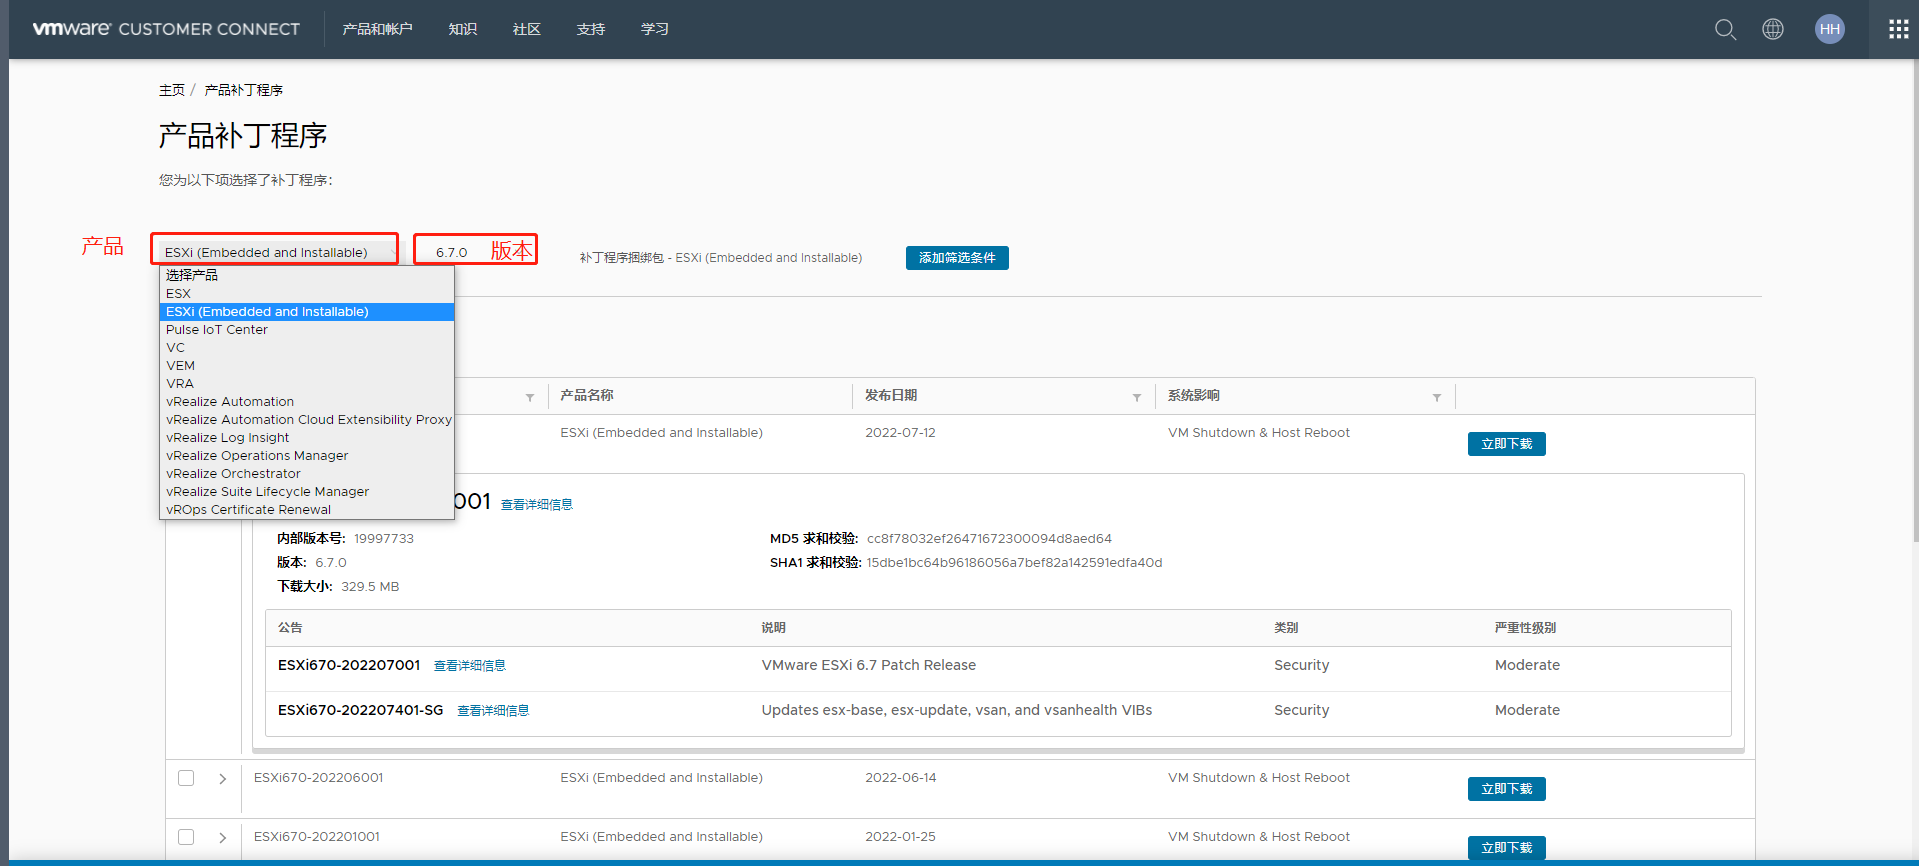Screen dimensions: 1919x866
Task: Open the 支持 menu
Action: pyautogui.click(x=591, y=29)
